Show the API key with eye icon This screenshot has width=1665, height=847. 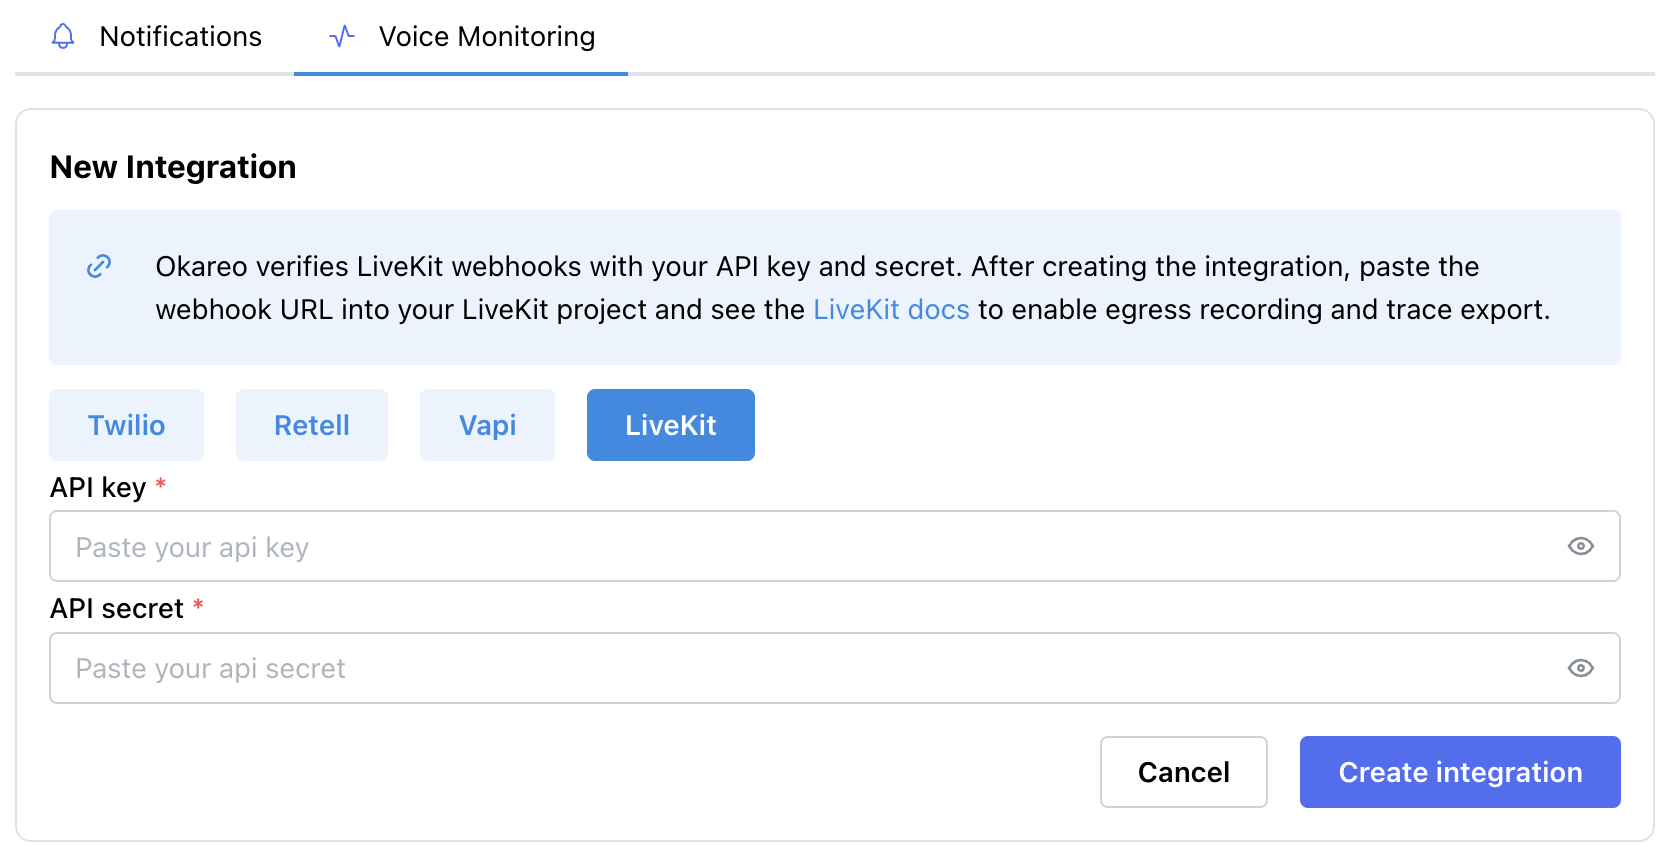pos(1581,546)
